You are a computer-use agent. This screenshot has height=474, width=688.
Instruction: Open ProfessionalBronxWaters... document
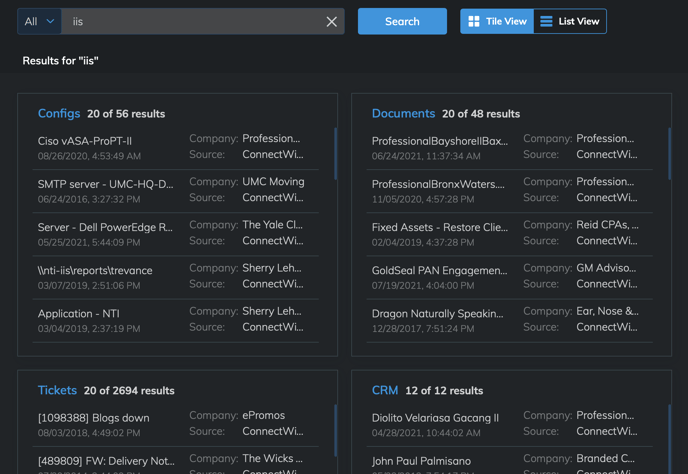tap(438, 184)
